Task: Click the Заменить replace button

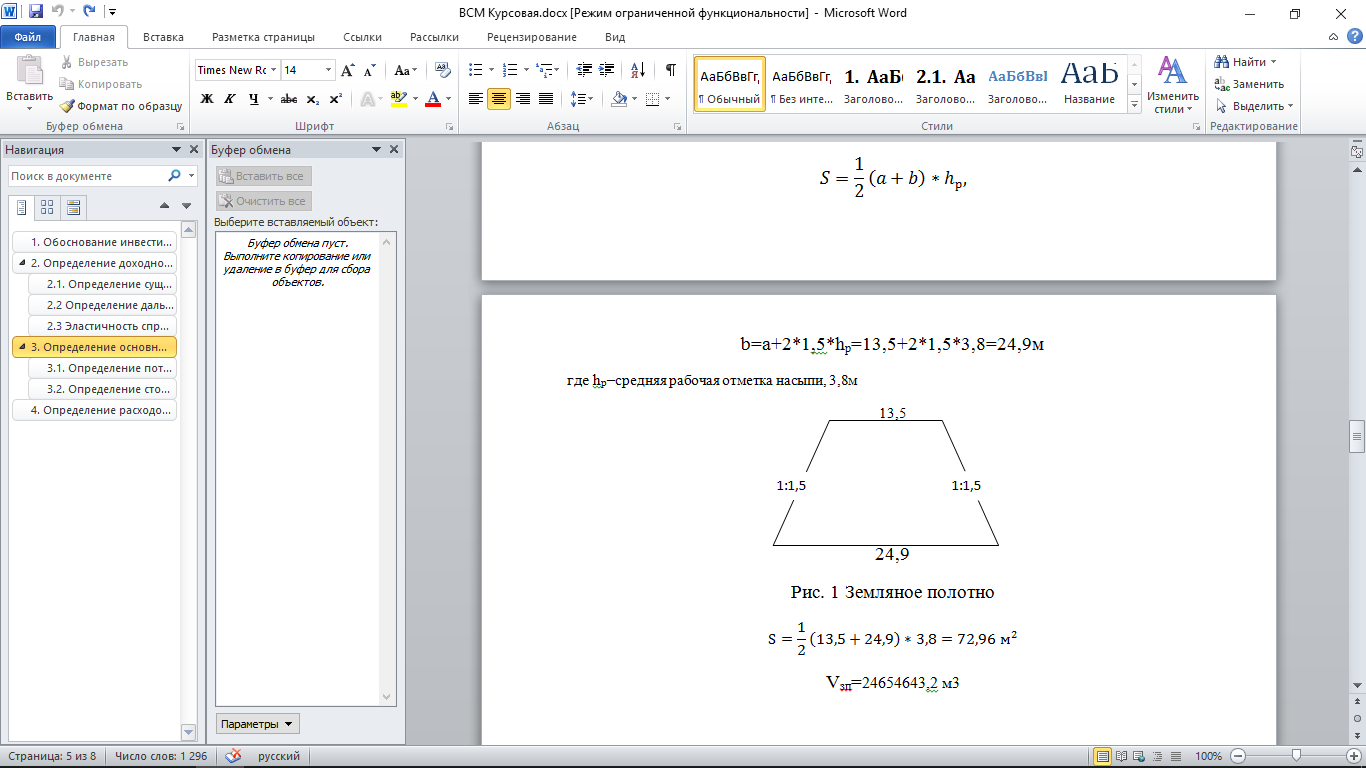Action: click(x=1249, y=84)
